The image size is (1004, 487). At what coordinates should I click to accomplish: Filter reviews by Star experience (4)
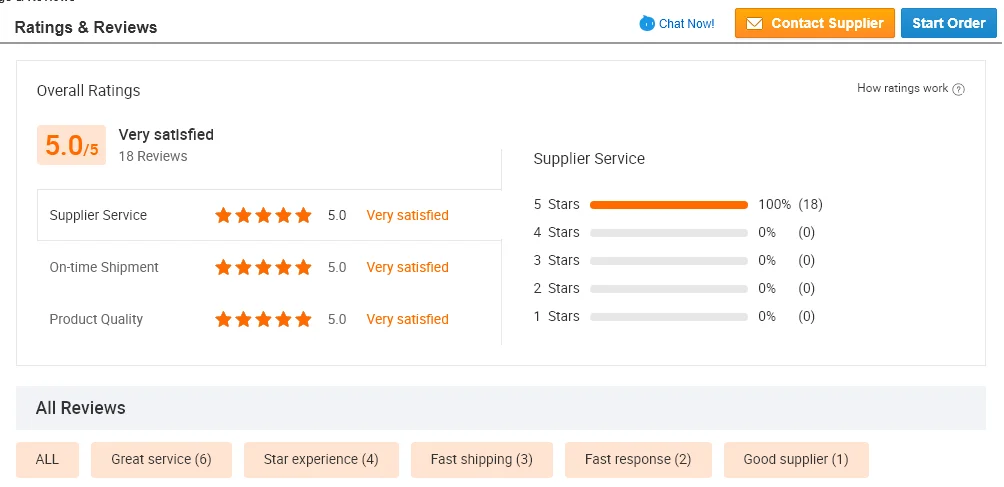coord(321,460)
